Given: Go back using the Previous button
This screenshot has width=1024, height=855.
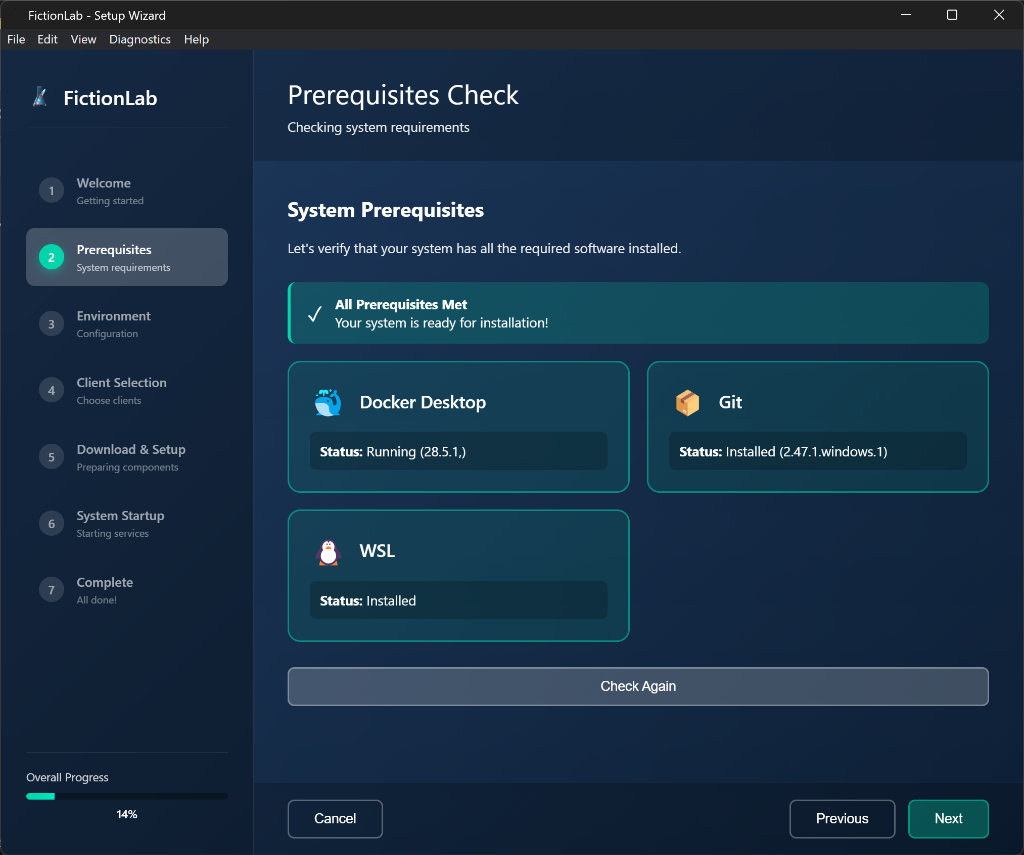Looking at the screenshot, I should click(x=842, y=818).
